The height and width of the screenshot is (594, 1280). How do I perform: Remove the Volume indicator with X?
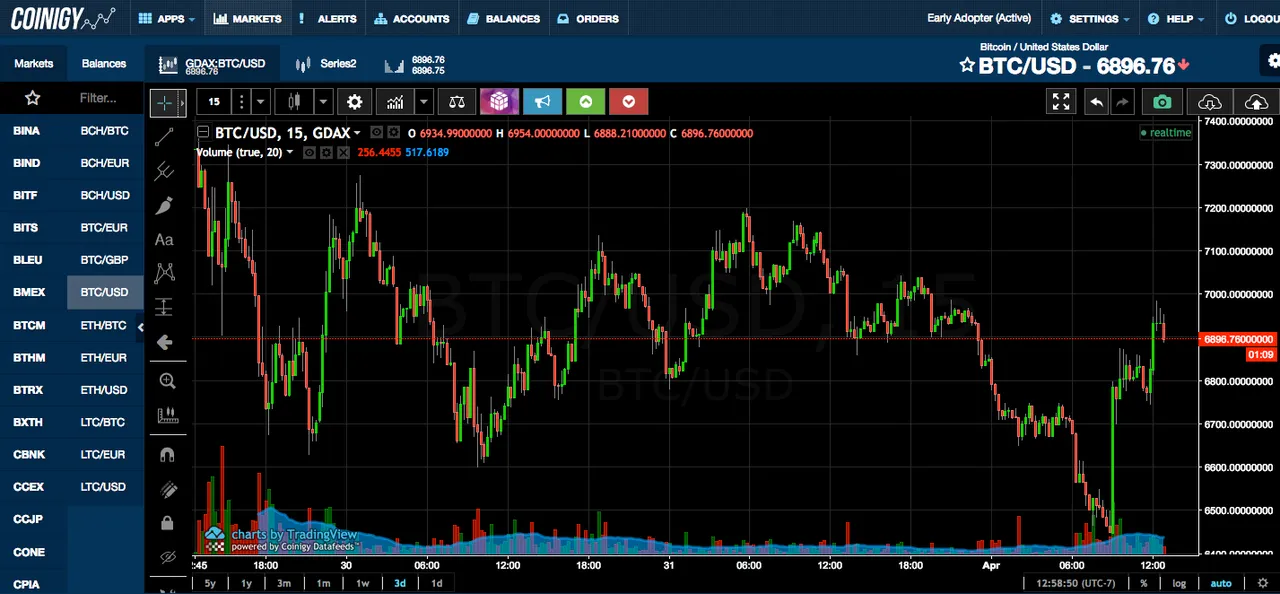pos(344,153)
